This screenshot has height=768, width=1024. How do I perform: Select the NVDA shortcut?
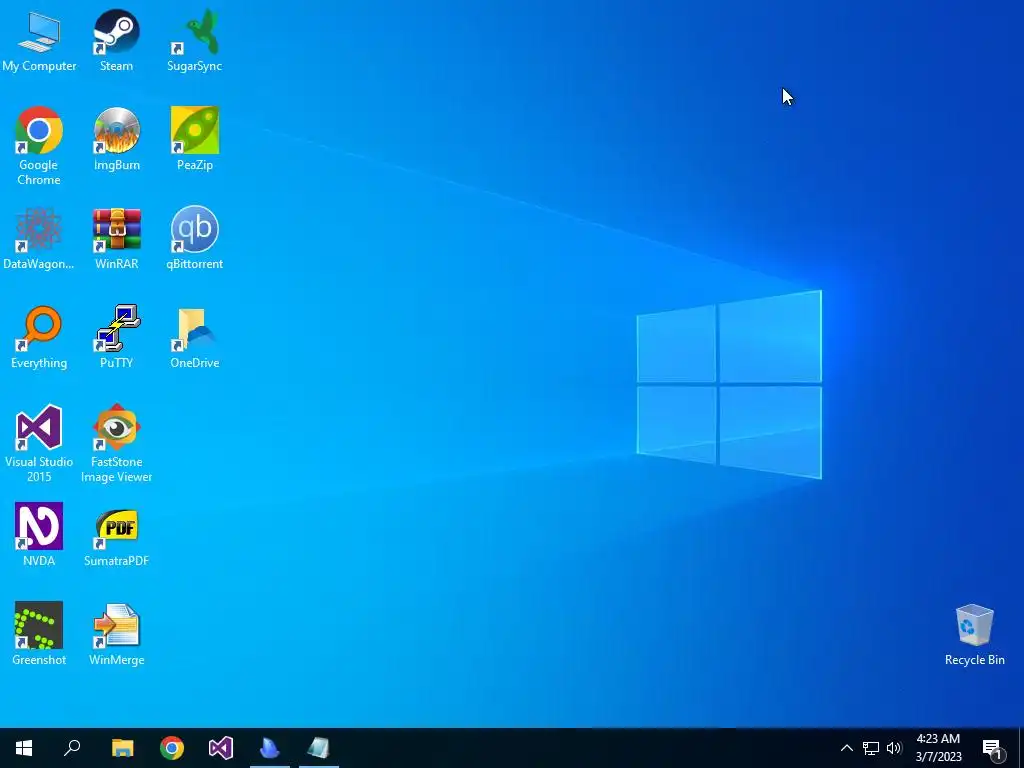[39, 535]
